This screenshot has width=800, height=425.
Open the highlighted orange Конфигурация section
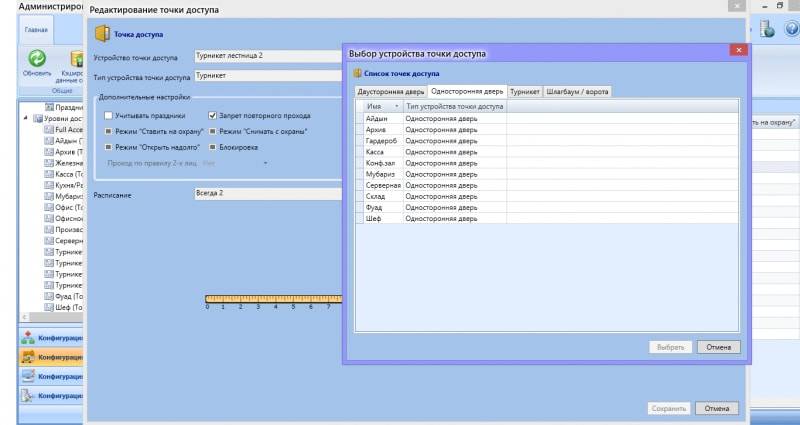[51, 357]
